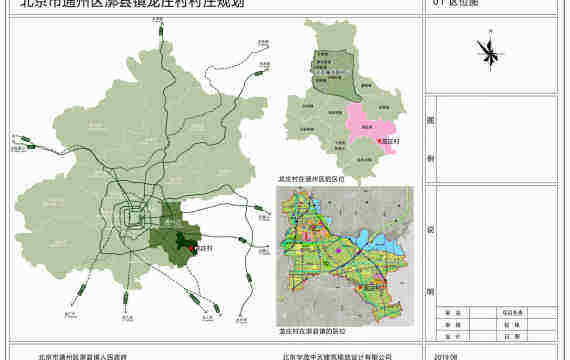This screenshot has height=360, width=570.
Task: Click the highway marker at far left edge
Action: (x=25, y=139)
